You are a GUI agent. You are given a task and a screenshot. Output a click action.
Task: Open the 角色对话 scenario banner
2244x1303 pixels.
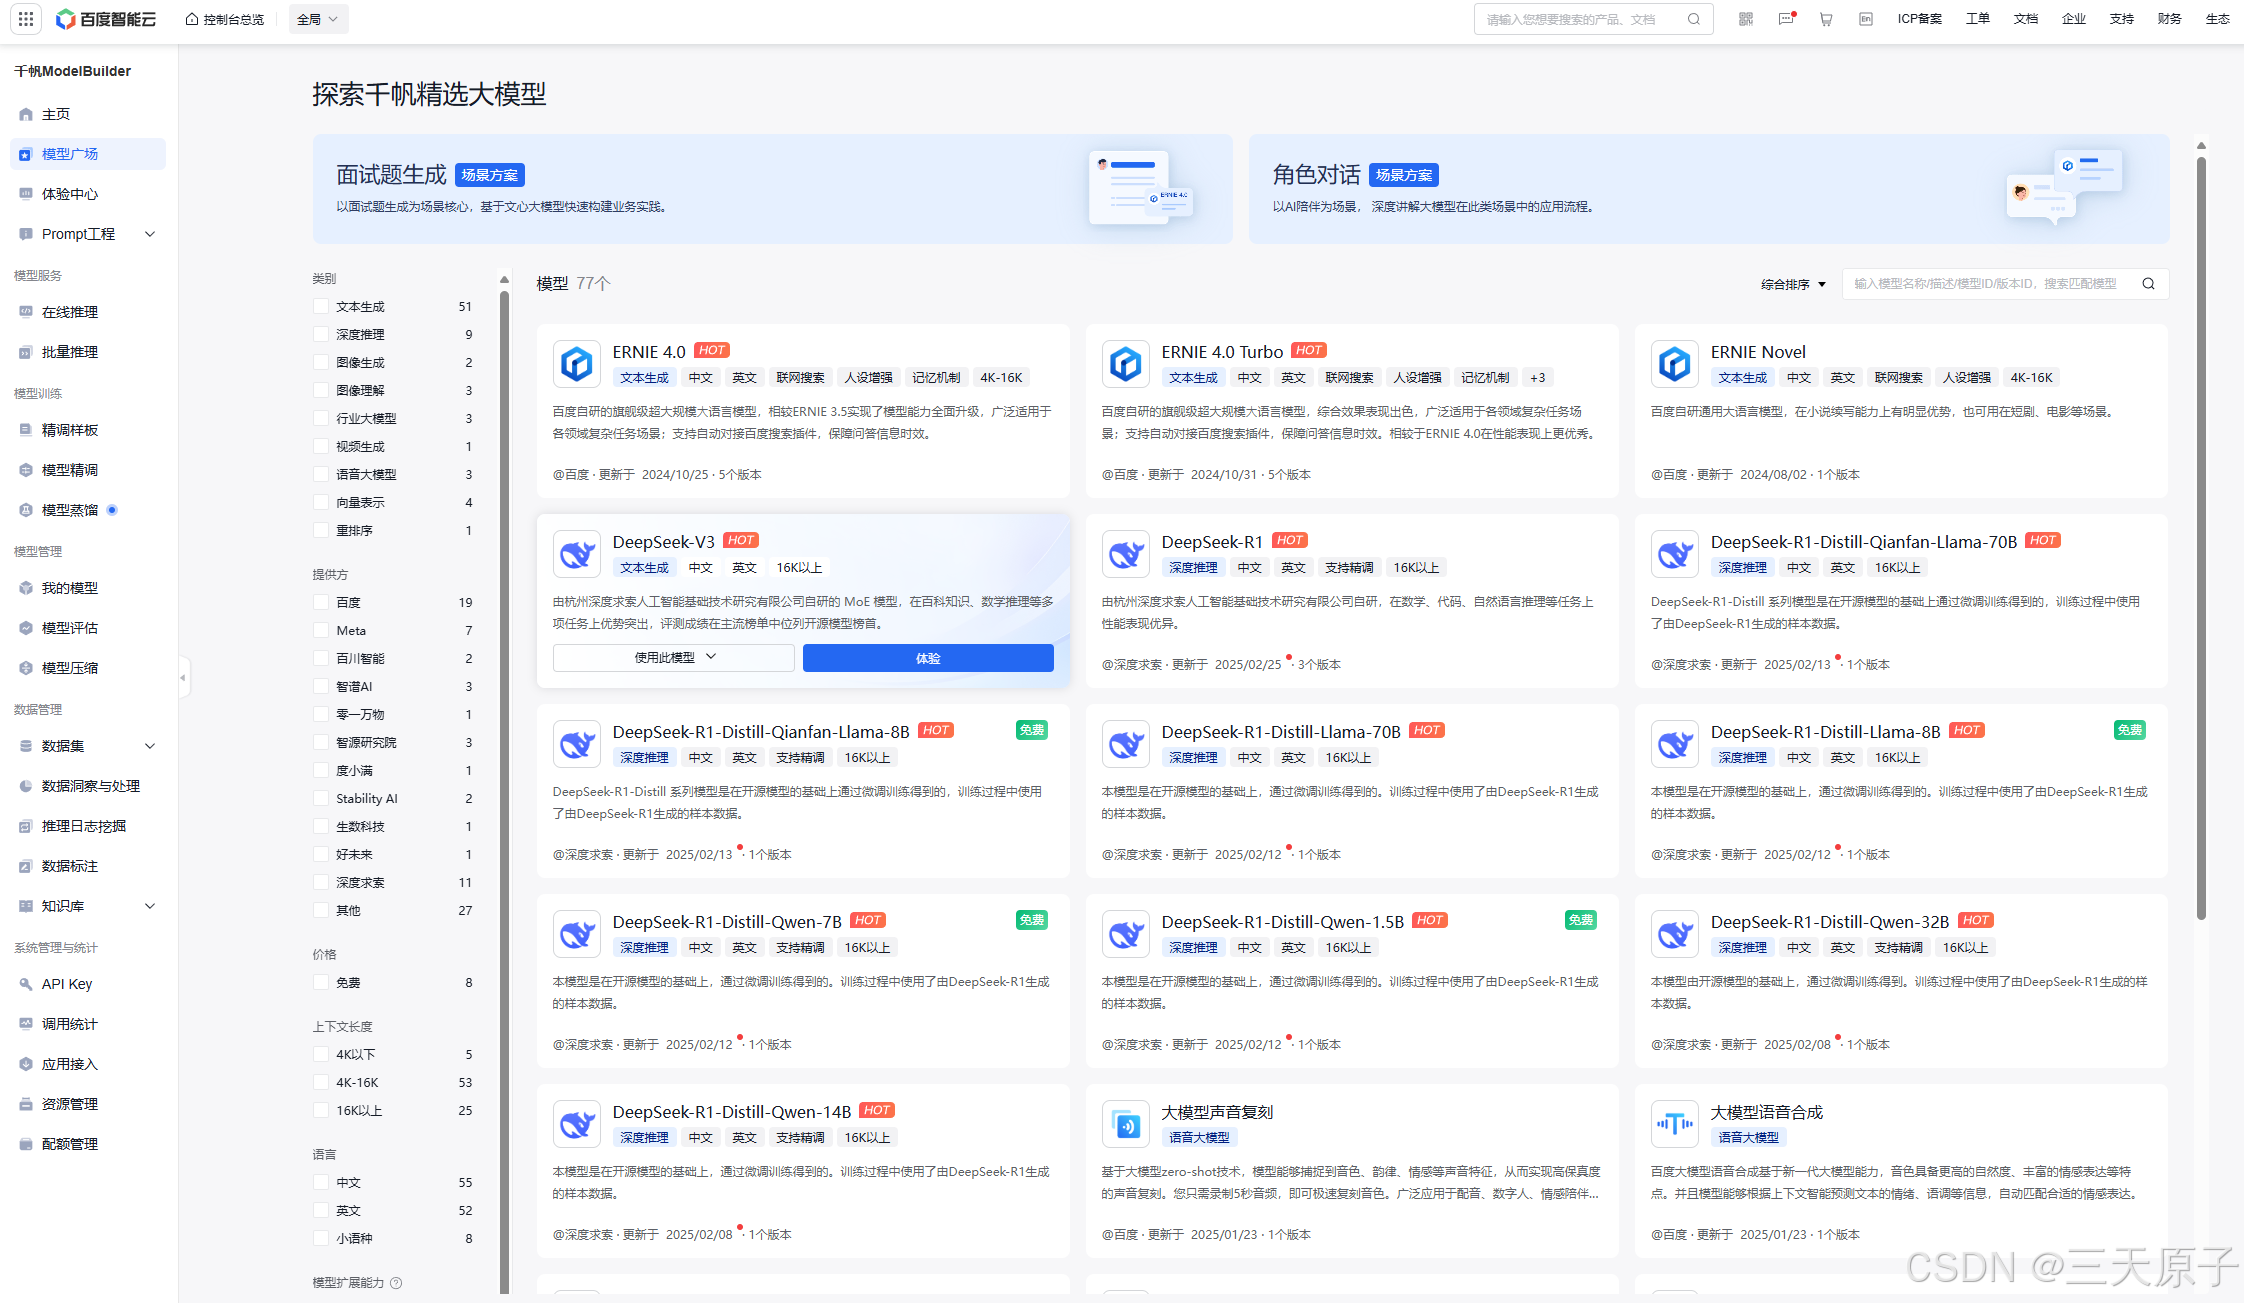1709,189
